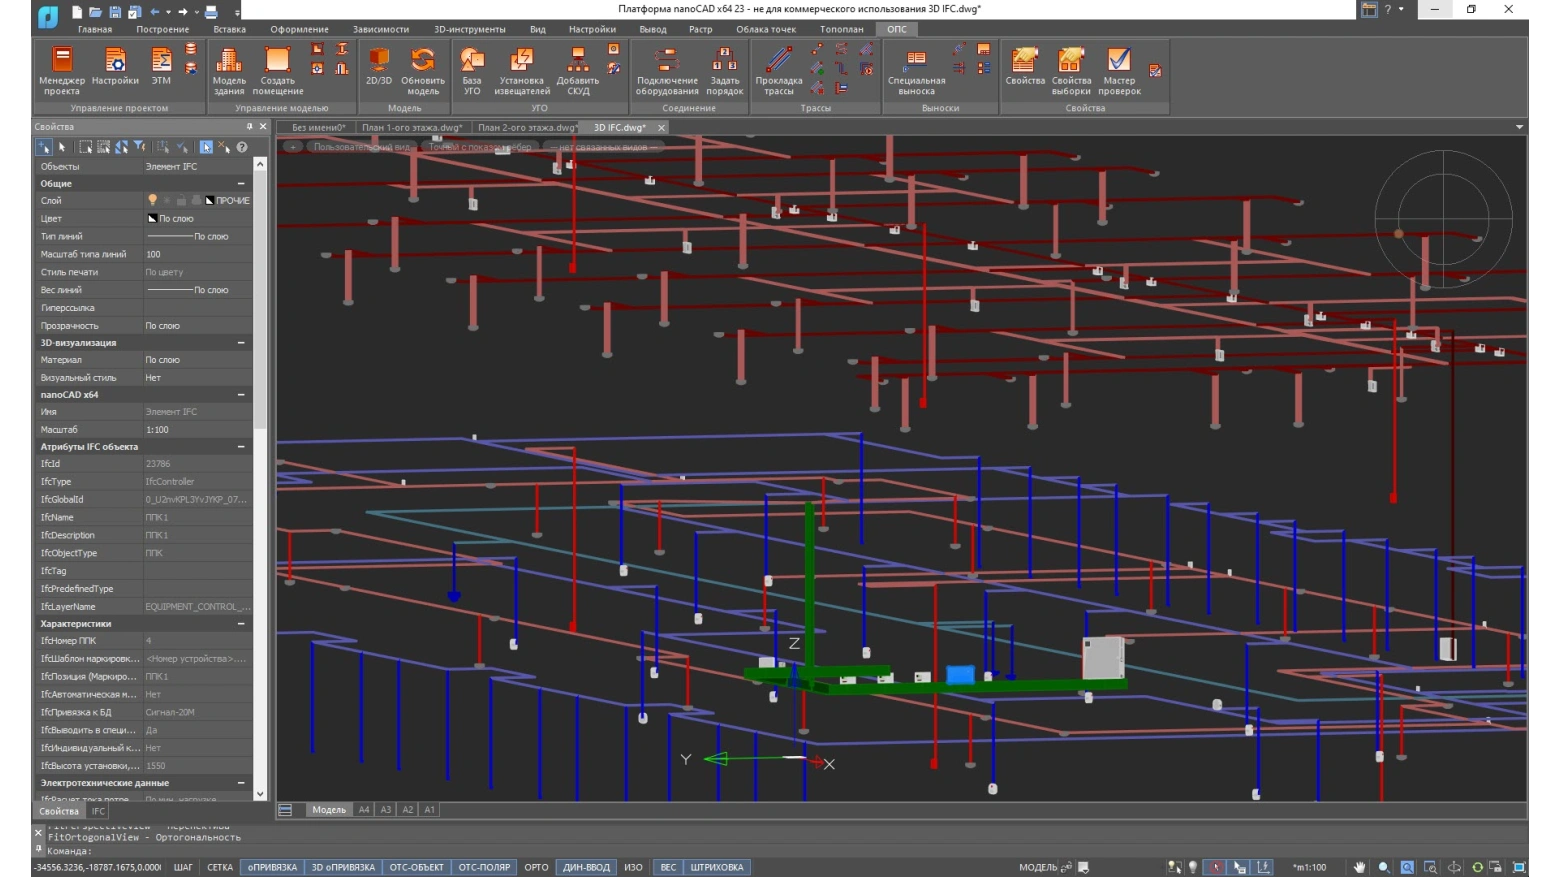Open the Менеджер проекта tool

click(x=61, y=70)
